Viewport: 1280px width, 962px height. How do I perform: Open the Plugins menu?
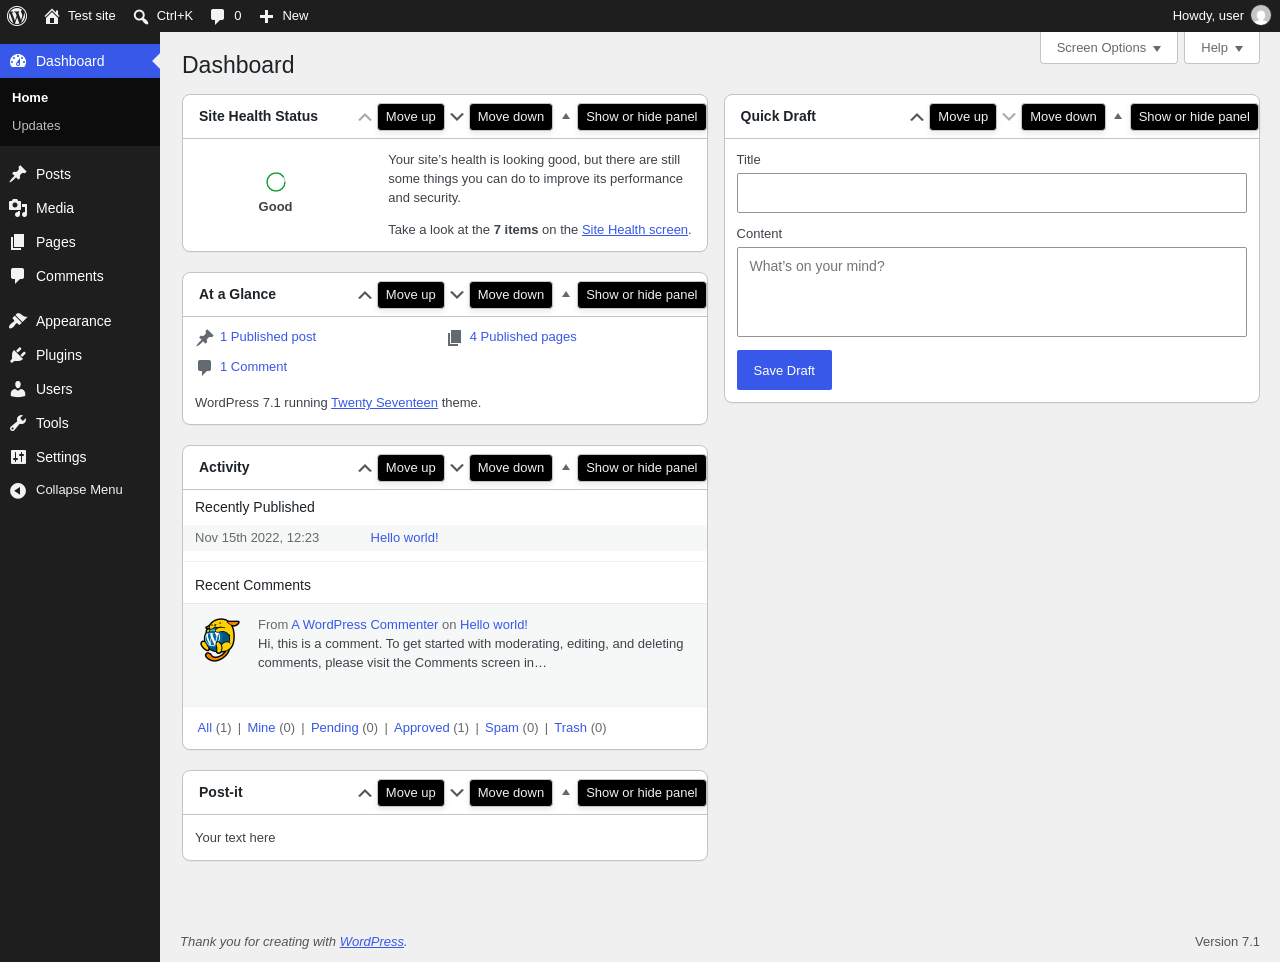click(80, 355)
